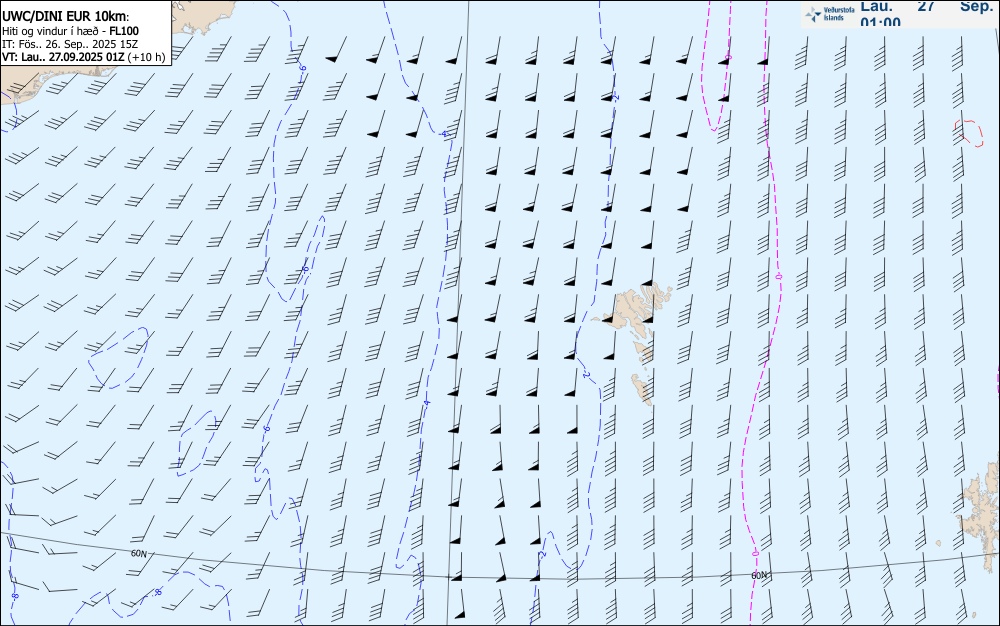
Task: Click the small red dashed closed contour
Action: click(x=969, y=132)
